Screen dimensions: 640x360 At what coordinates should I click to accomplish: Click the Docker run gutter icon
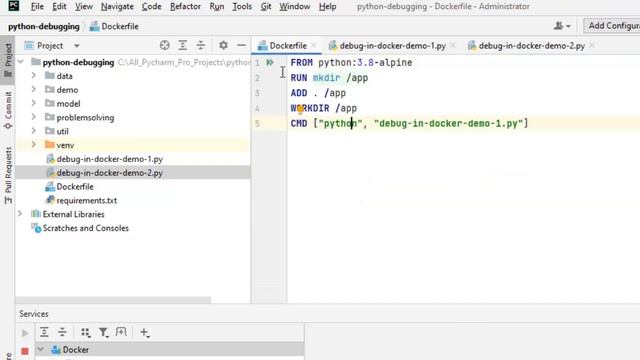click(270, 62)
